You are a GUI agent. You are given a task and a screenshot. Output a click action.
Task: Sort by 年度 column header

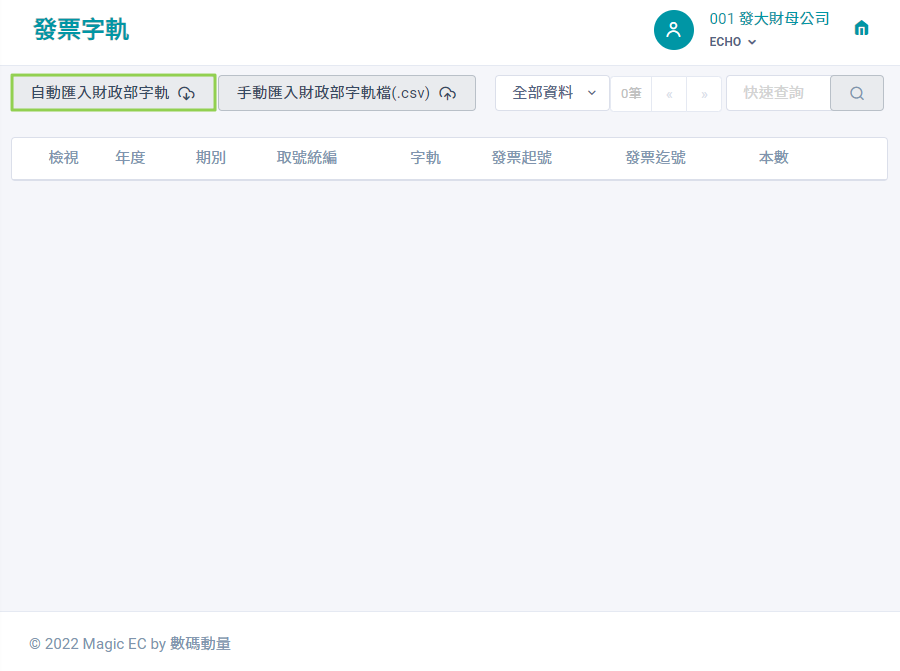tap(130, 158)
